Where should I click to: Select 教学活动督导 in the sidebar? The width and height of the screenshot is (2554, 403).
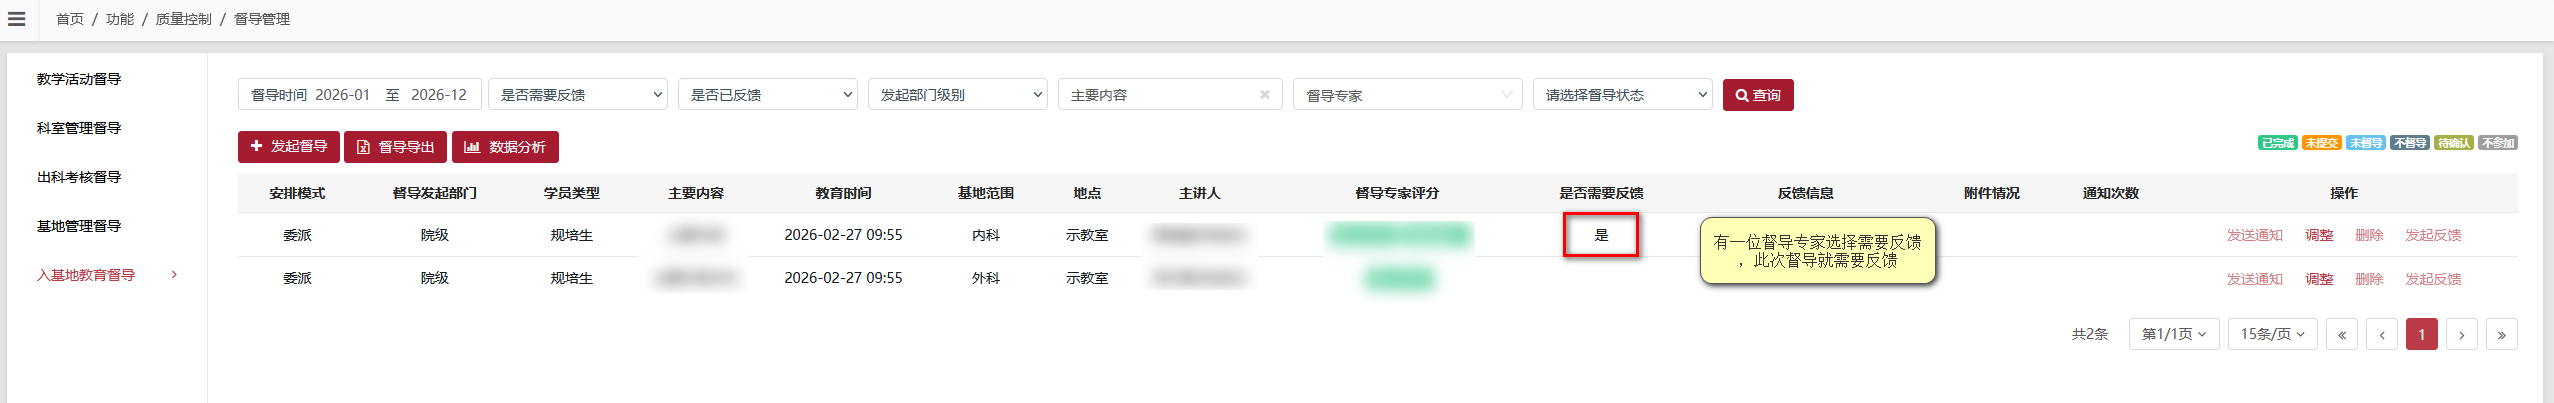pyautogui.click(x=79, y=79)
